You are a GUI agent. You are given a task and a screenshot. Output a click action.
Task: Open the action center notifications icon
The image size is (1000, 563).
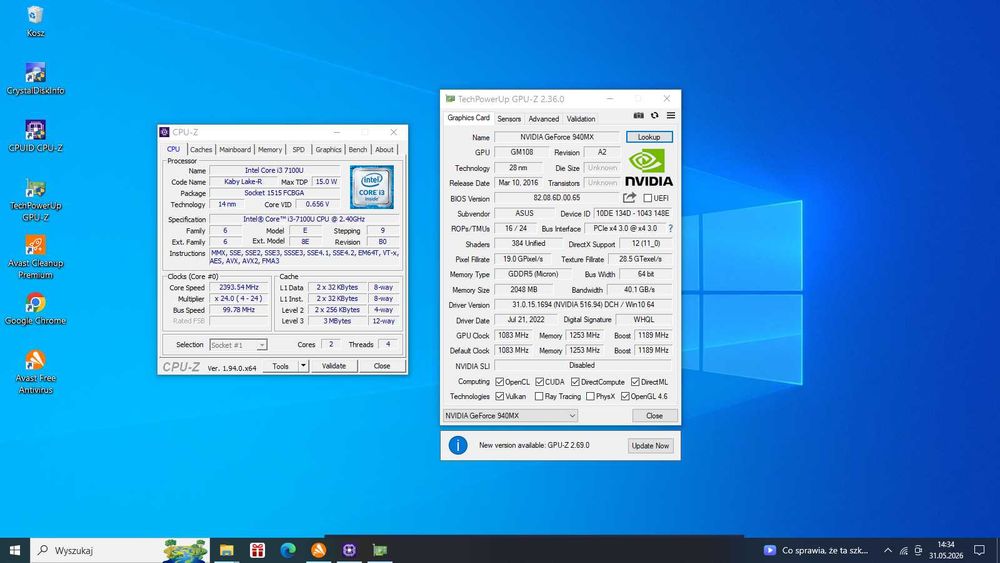click(980, 550)
